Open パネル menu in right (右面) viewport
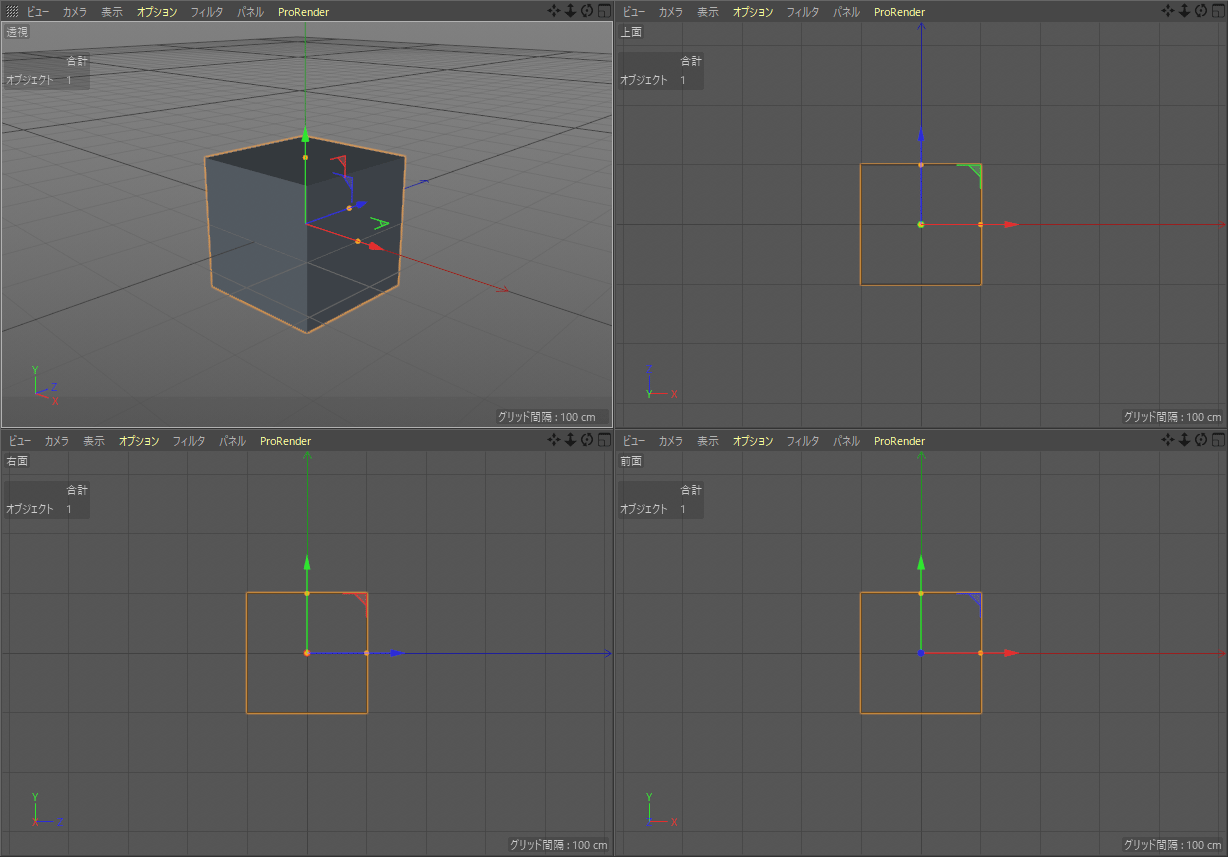This screenshot has width=1228, height=857. click(233, 441)
